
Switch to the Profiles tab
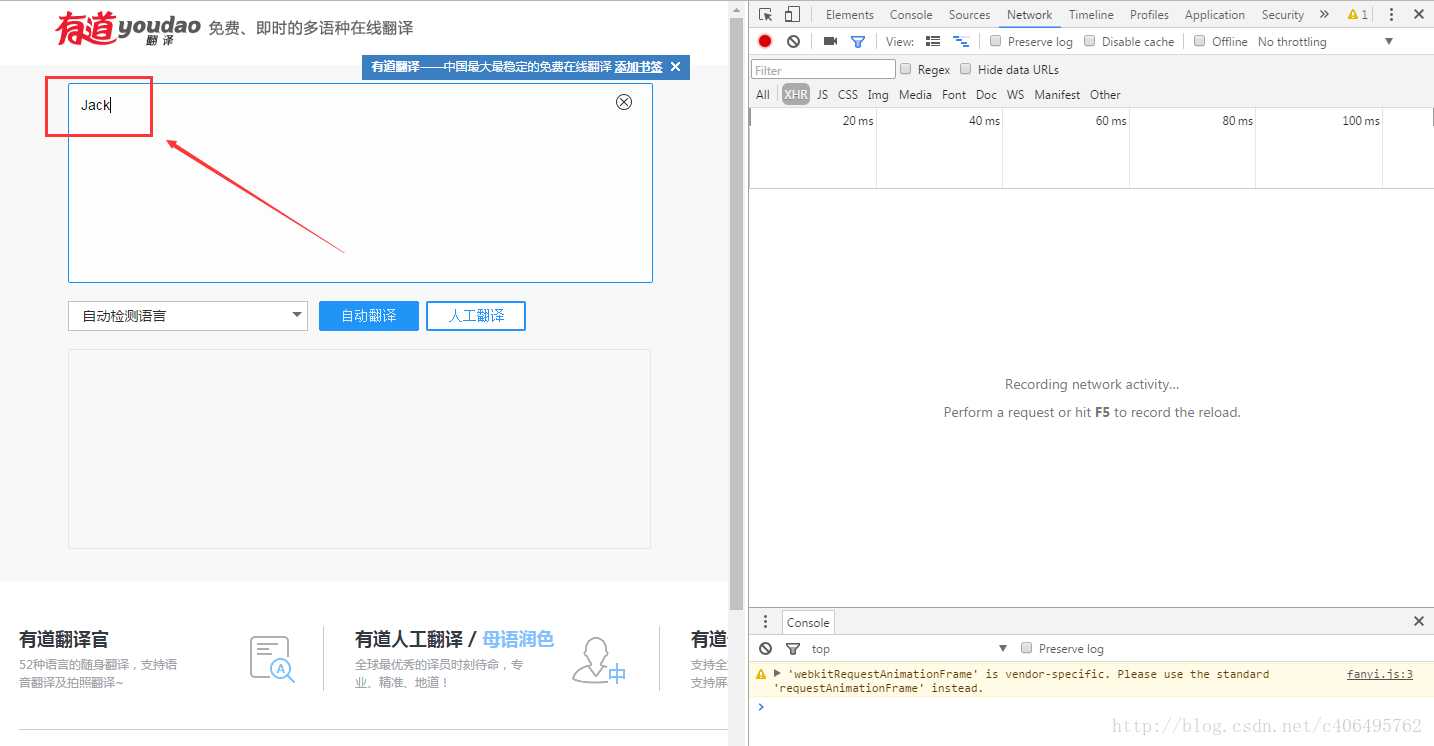click(1149, 14)
